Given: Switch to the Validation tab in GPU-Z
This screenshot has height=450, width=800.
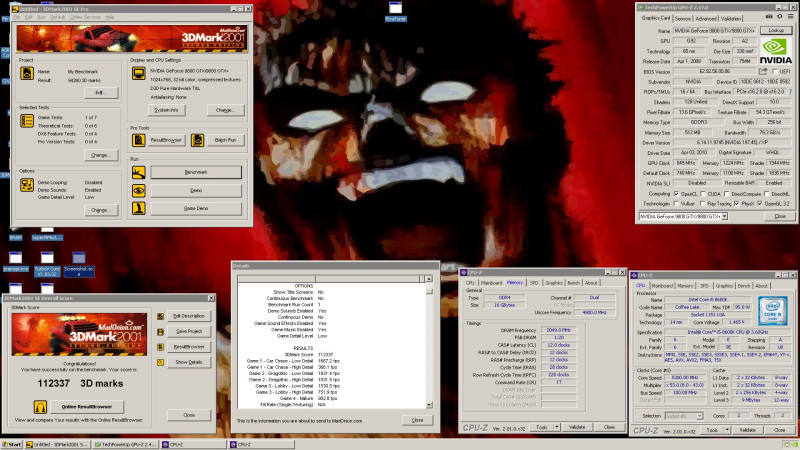Looking at the screenshot, I should click(731, 18).
